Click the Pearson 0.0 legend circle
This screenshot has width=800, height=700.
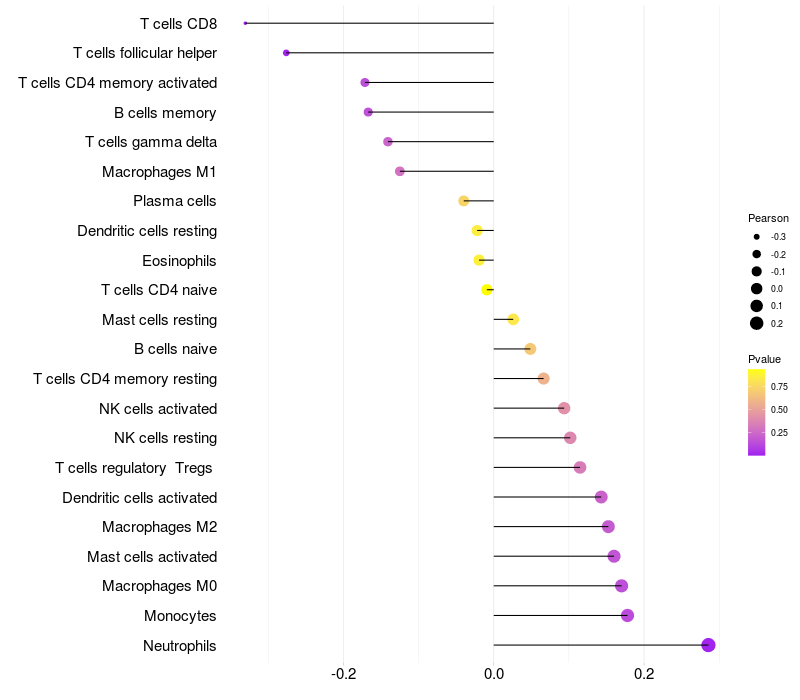(757, 289)
